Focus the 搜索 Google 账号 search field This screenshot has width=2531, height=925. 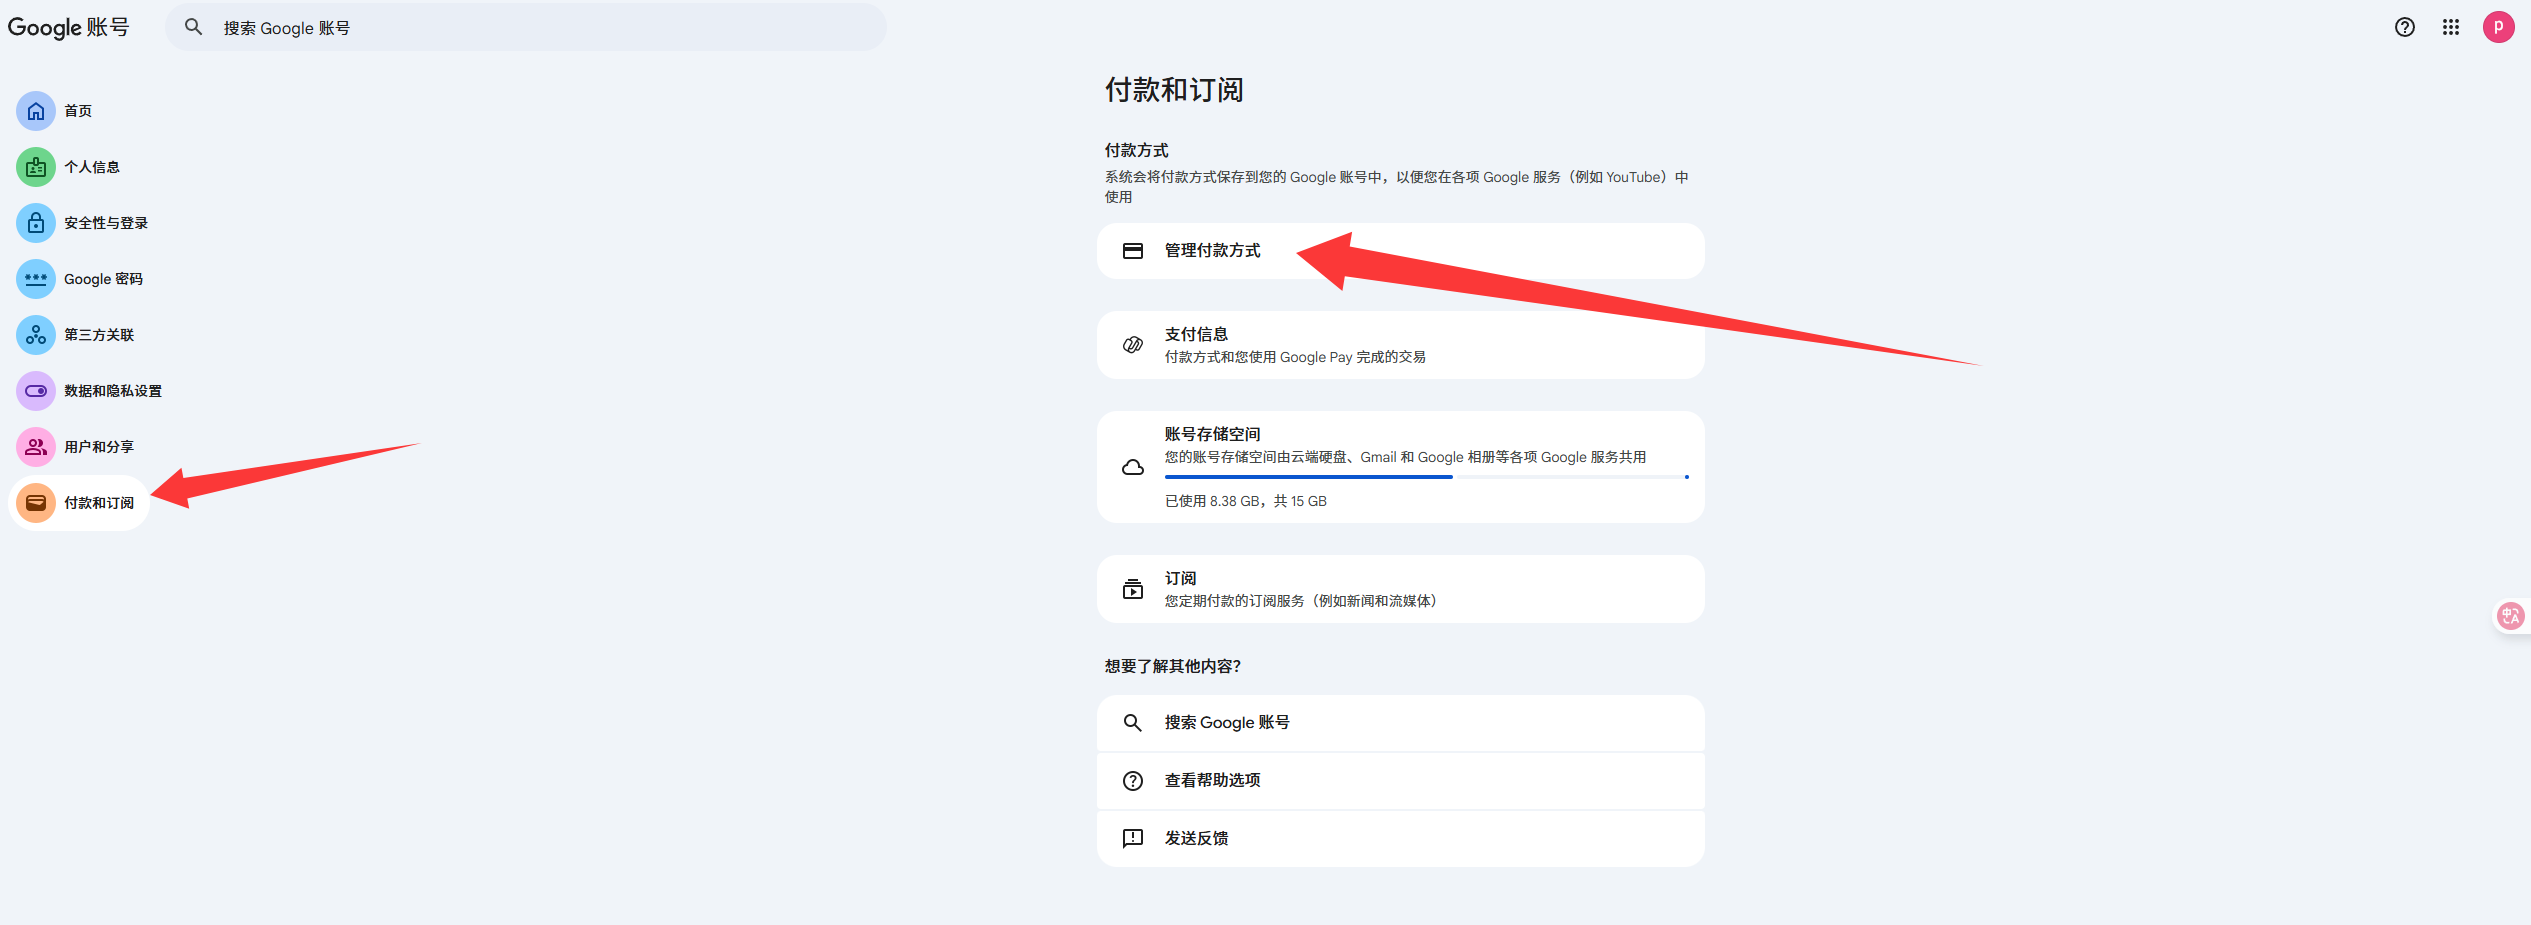526,27
